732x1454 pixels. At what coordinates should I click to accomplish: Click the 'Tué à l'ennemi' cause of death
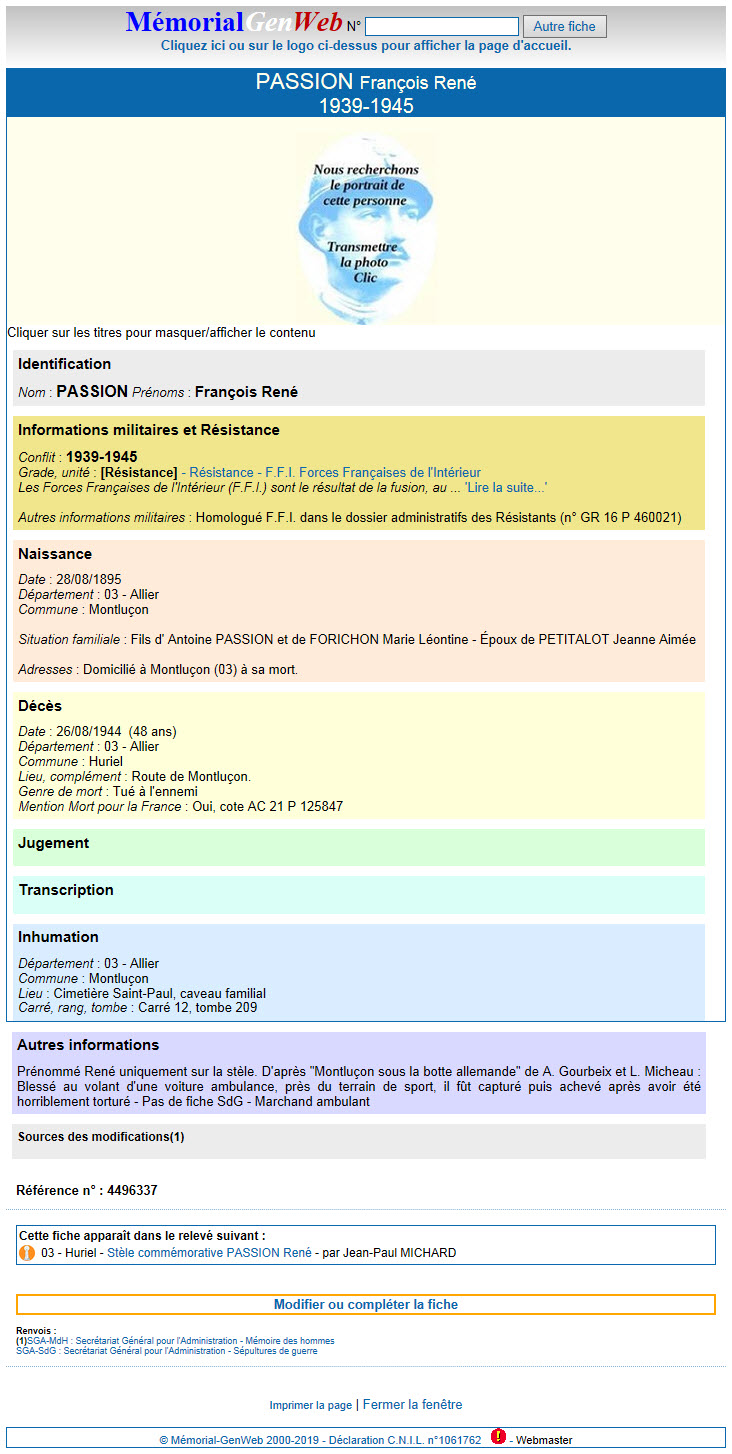tap(155, 792)
